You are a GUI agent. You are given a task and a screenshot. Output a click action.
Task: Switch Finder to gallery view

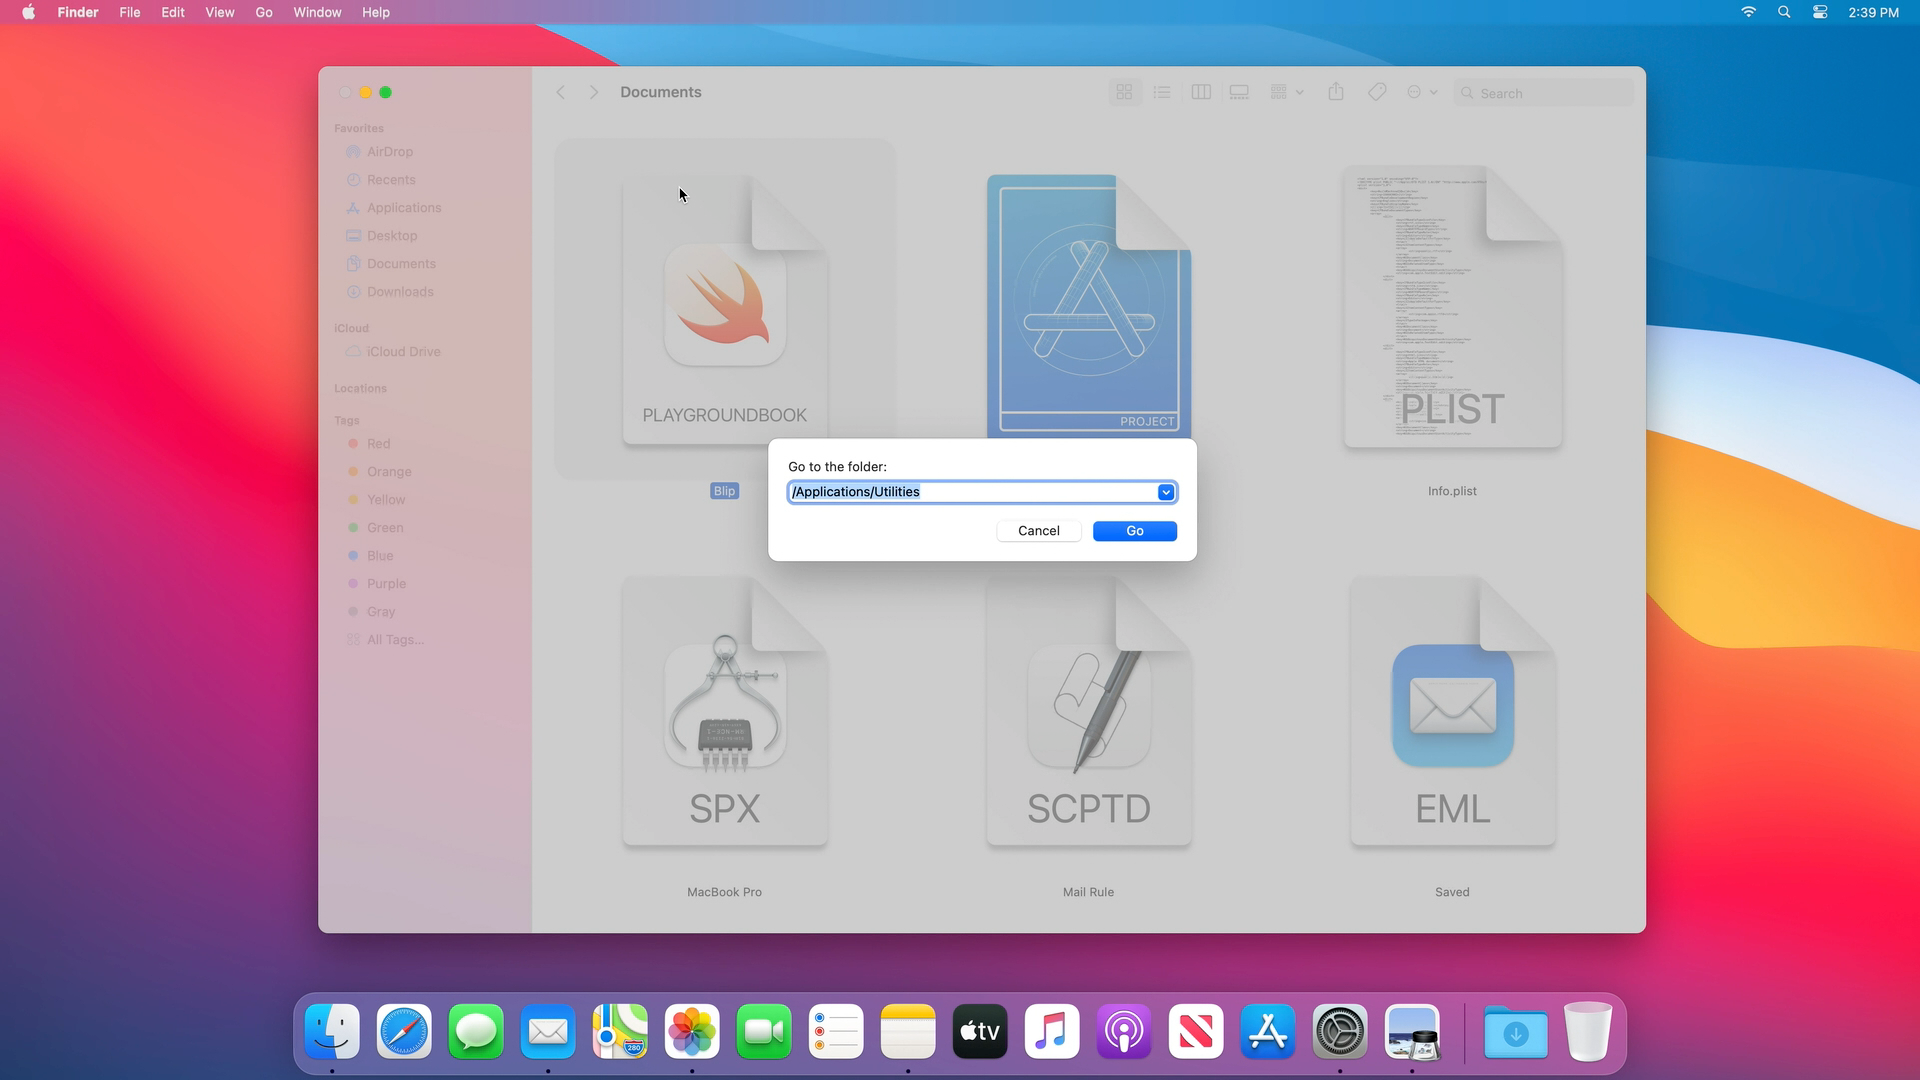(x=1239, y=92)
